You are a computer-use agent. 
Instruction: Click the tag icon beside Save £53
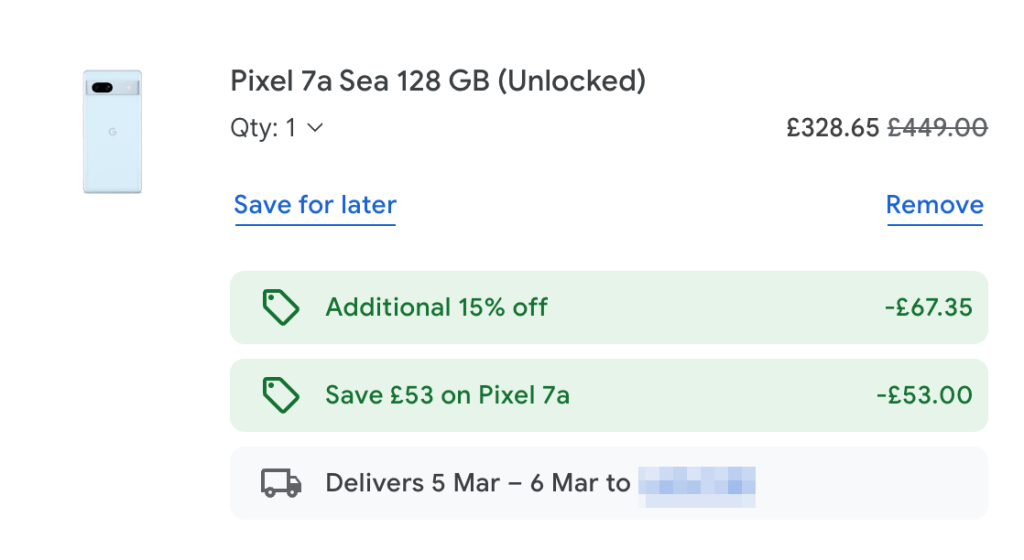point(280,395)
